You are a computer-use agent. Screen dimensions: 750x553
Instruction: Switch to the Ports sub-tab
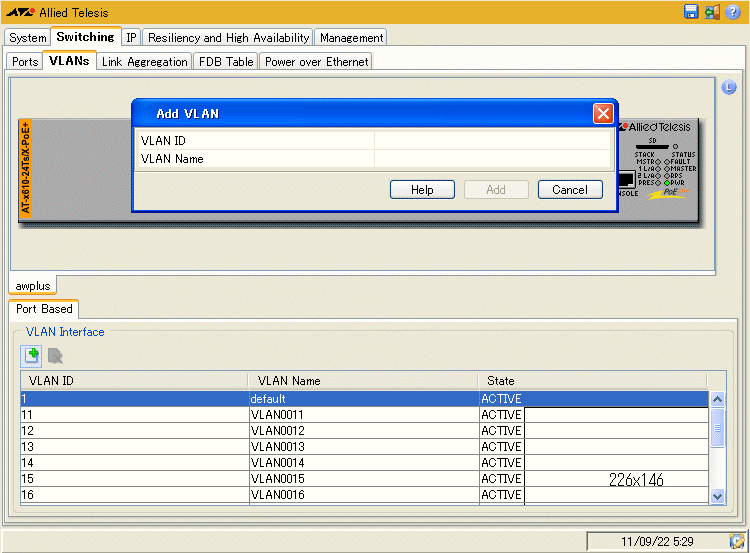(x=25, y=62)
